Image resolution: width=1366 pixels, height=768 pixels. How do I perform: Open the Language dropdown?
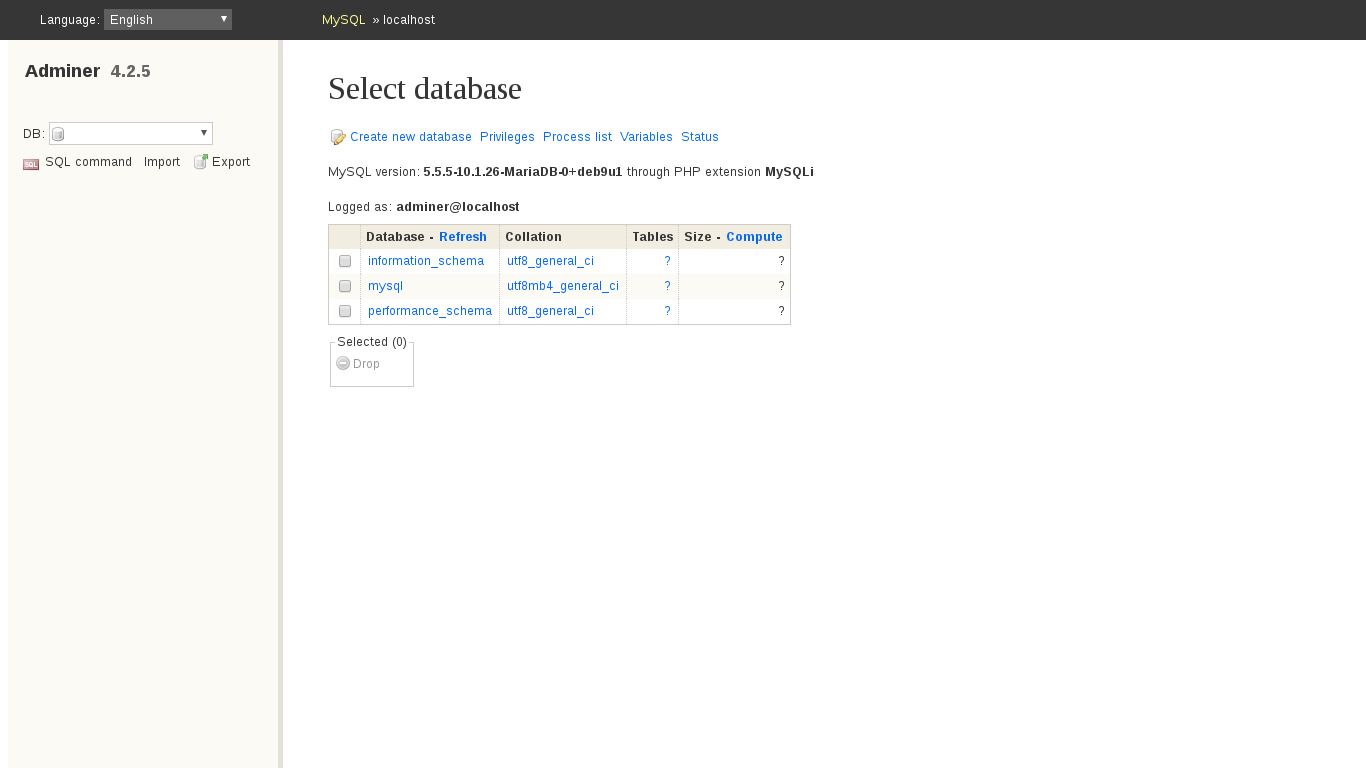pos(168,19)
